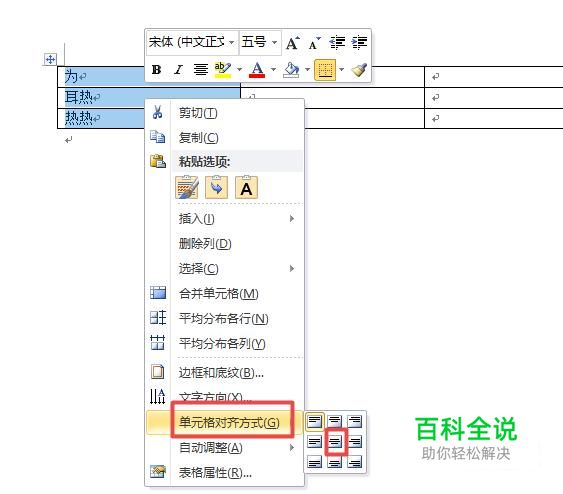
Task: Open 文字方向(X) menu entry
Action: pos(225,397)
